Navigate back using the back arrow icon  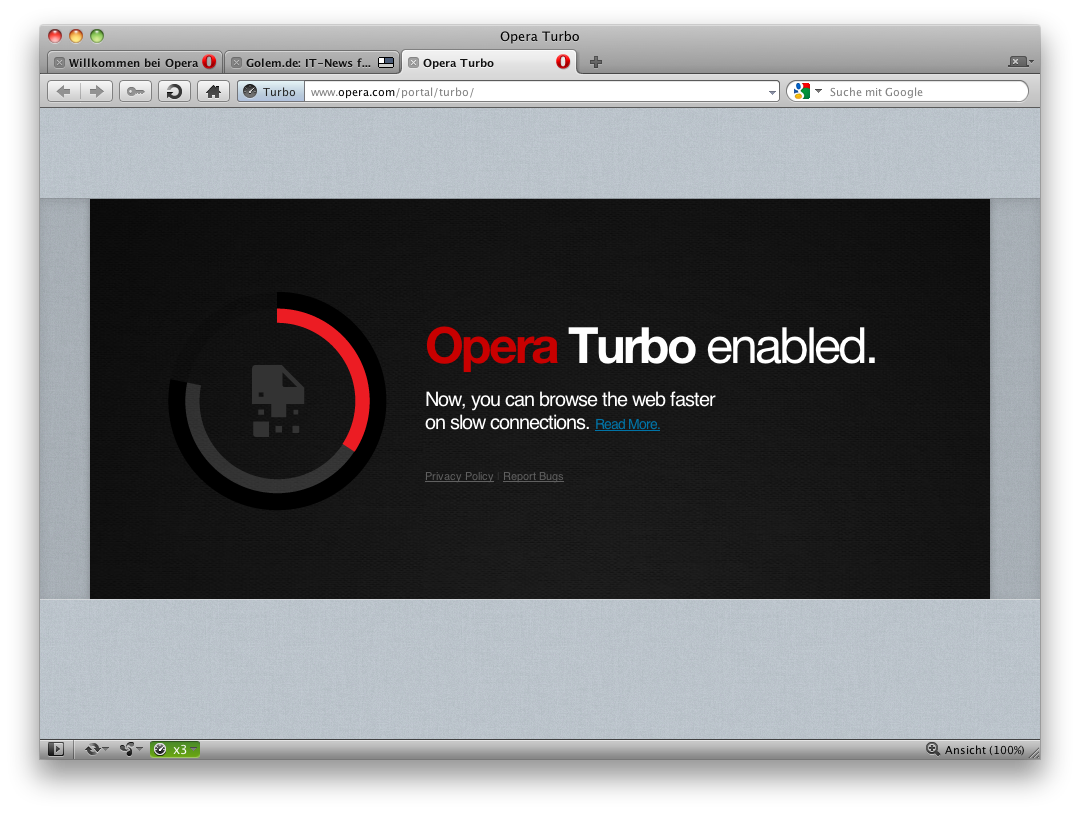point(62,91)
